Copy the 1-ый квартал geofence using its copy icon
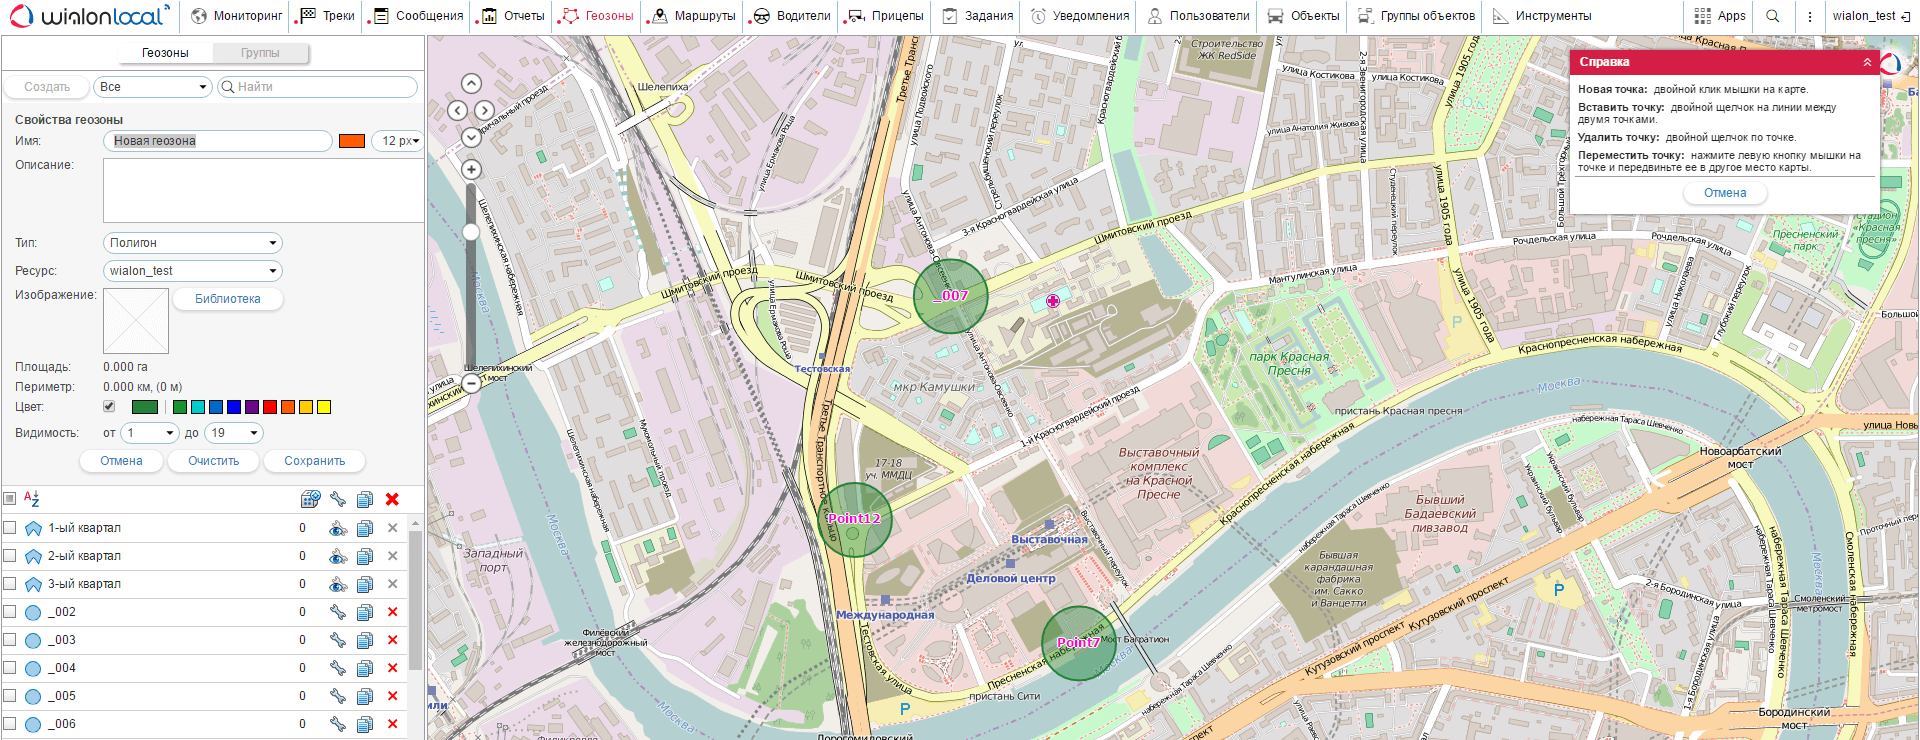This screenshot has height=740, width=1920. click(x=365, y=528)
